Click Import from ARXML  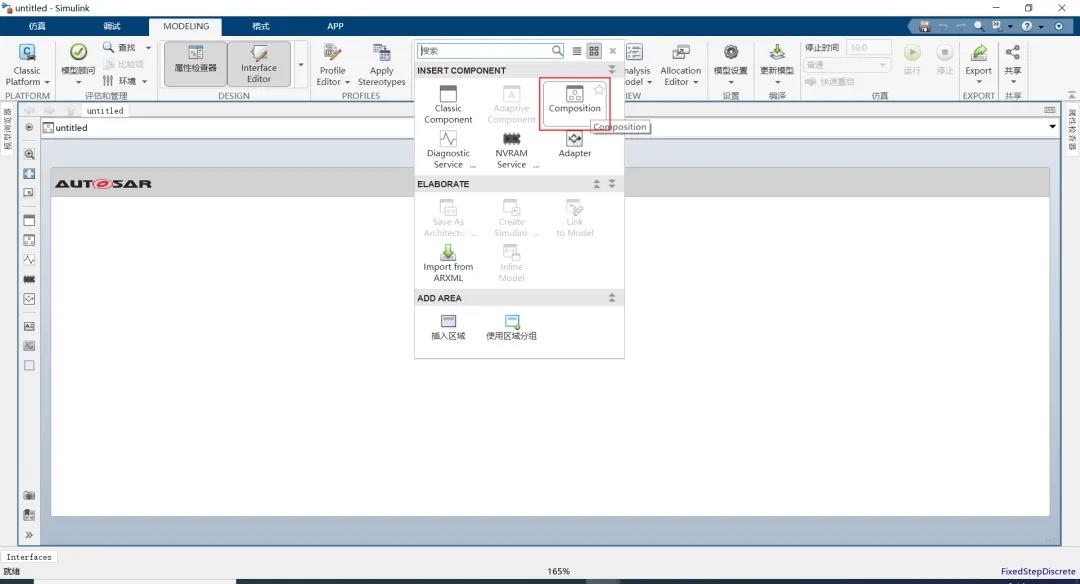coord(448,263)
